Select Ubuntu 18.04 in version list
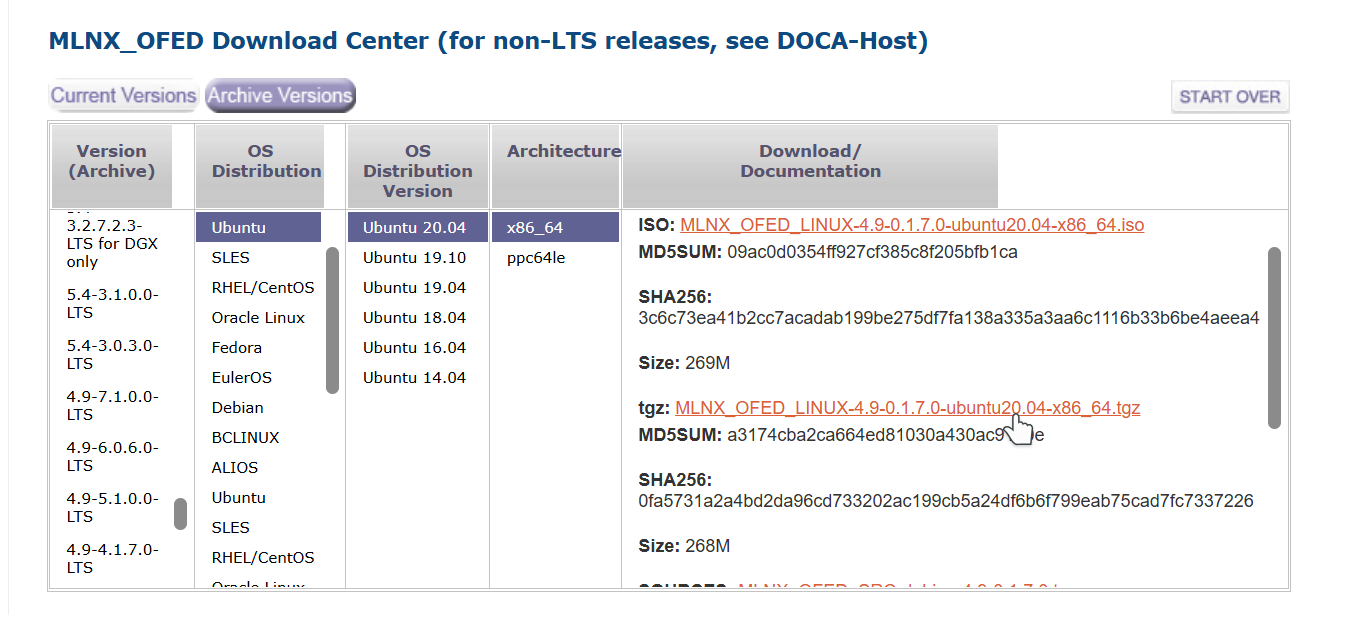This screenshot has height=641, width=1350. 414,318
